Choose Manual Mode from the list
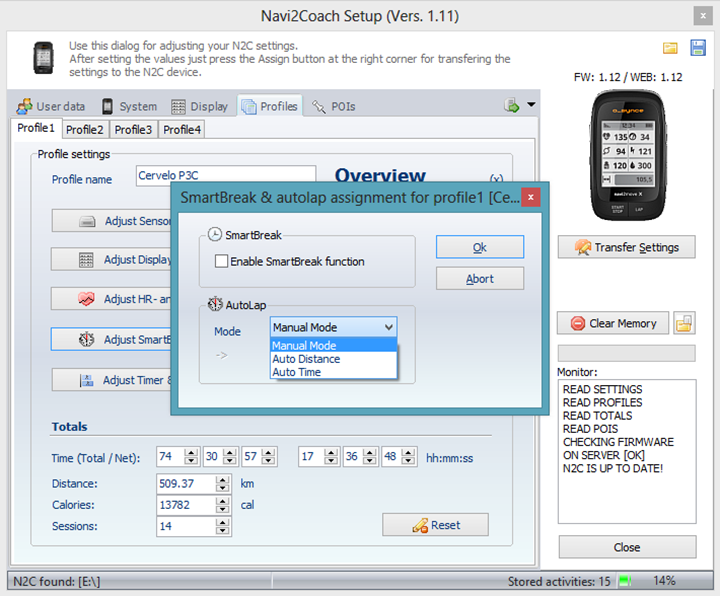The image size is (720, 596). coord(334,345)
